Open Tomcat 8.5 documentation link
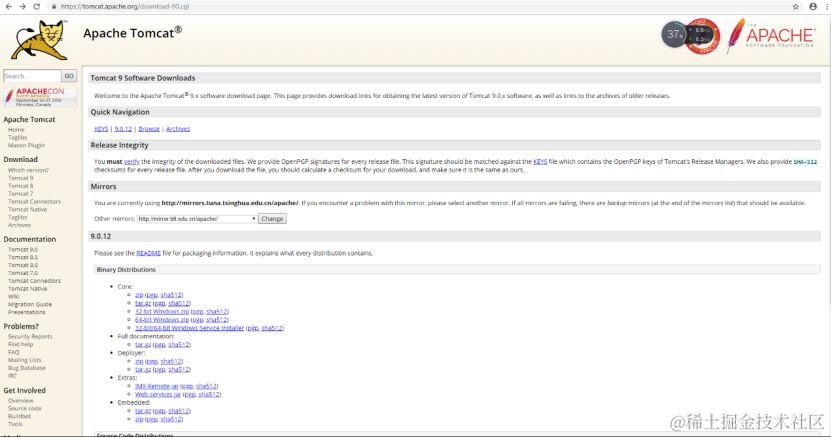This screenshot has height=438, width=831. pos(23,257)
